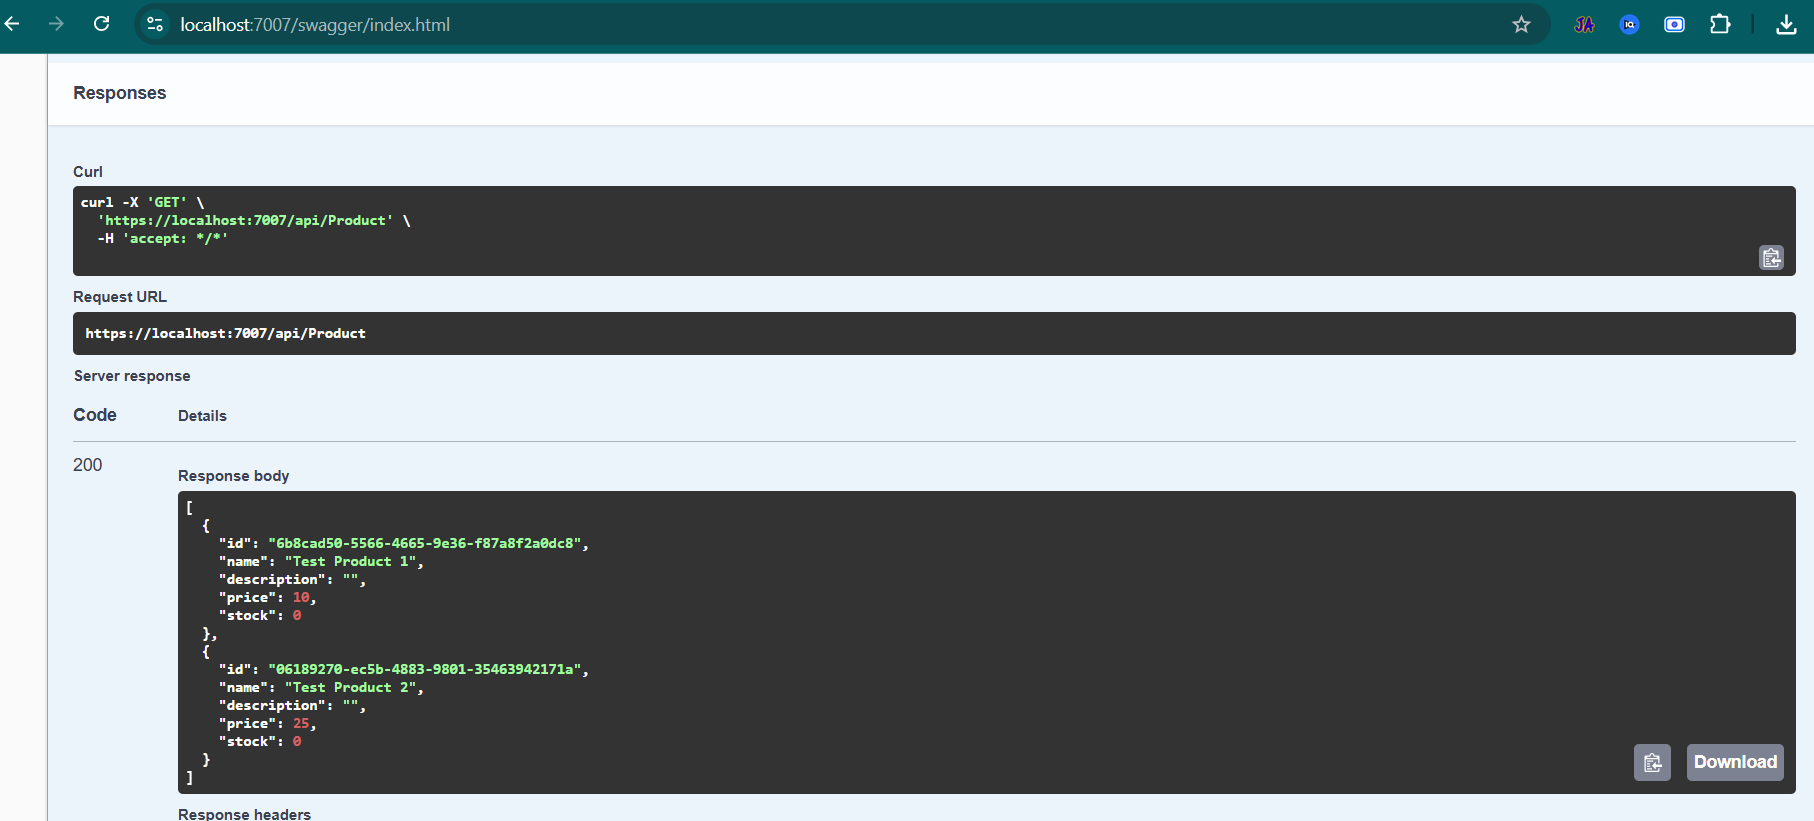Screen dimensions: 1814x821
Task: Reload the Swagger page
Action: [x=102, y=24]
